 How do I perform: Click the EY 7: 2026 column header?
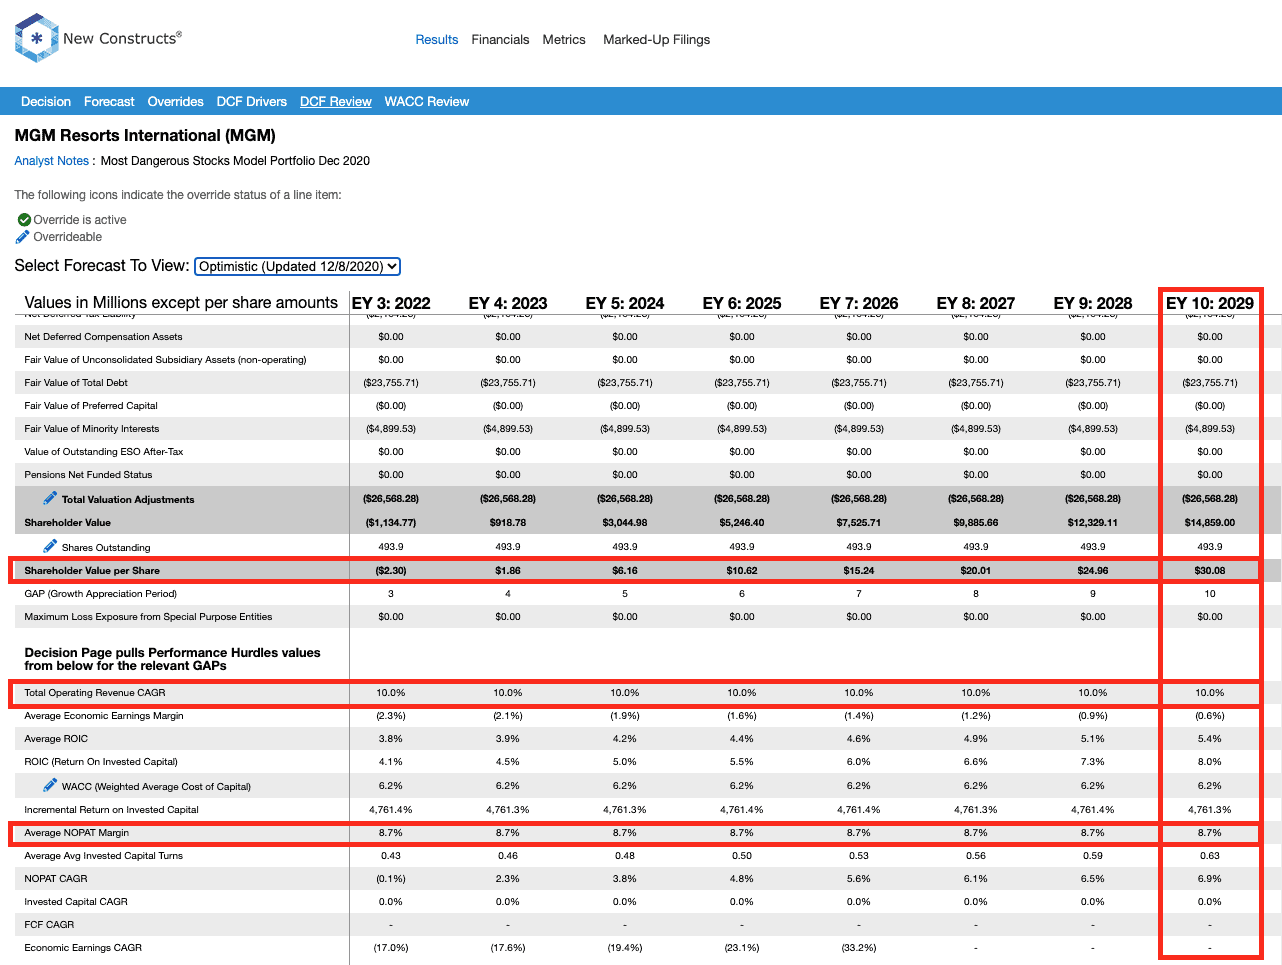859,303
